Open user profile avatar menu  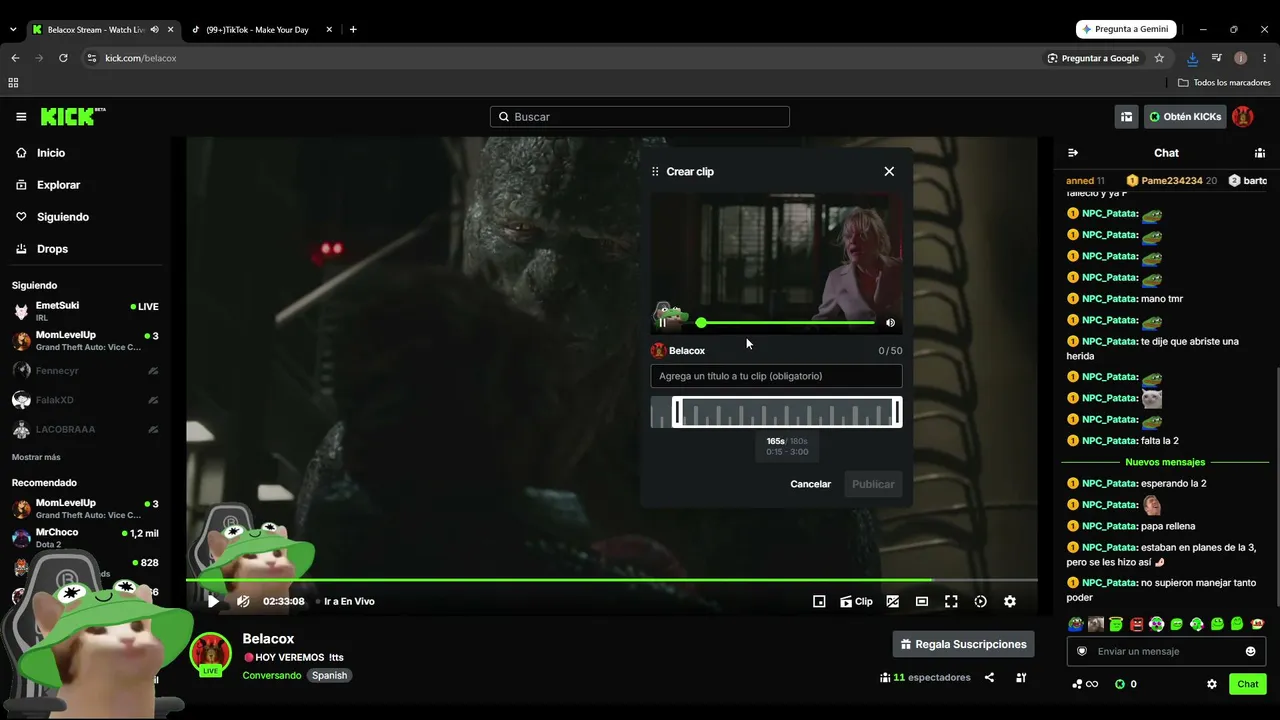(x=1243, y=117)
